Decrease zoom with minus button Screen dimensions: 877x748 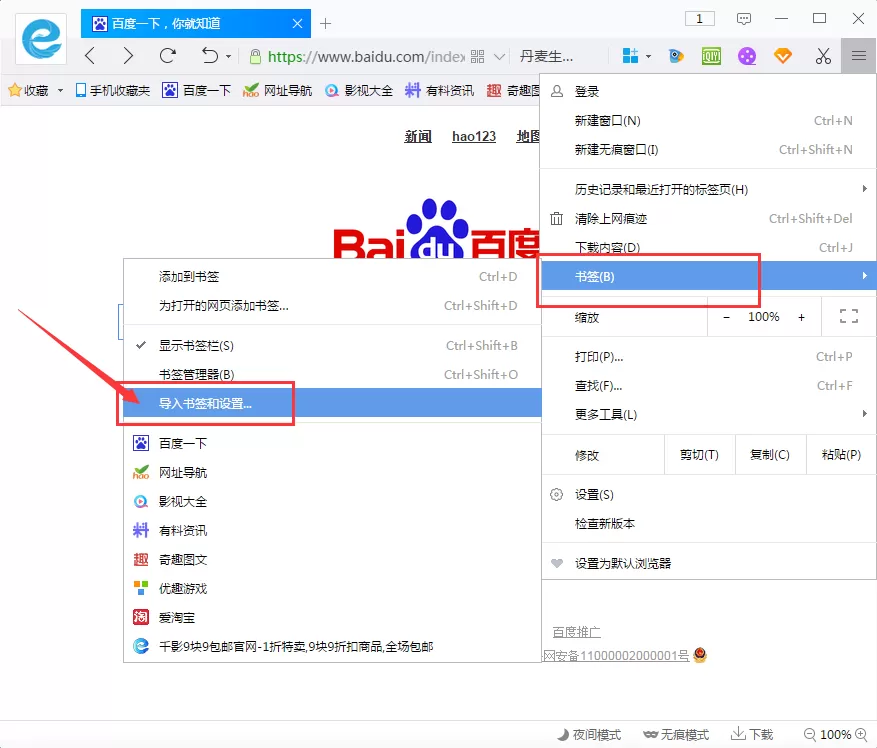(x=726, y=317)
